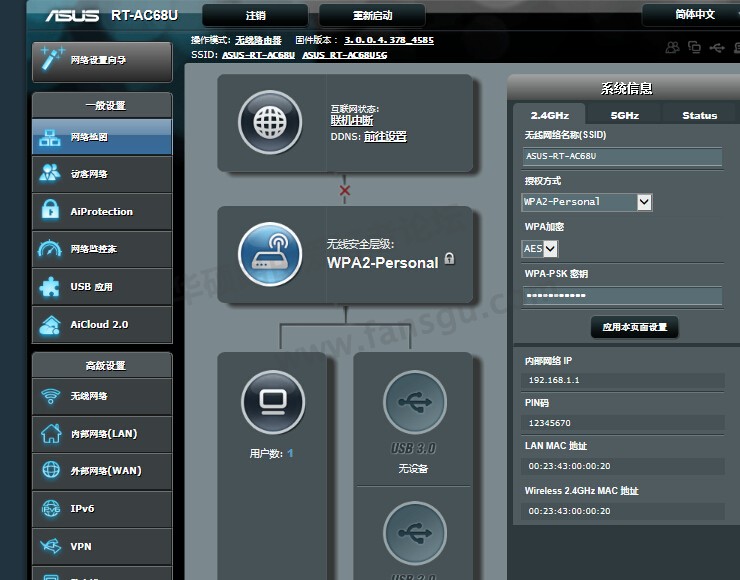
Task: Click SSID link ASUS_RT-AC68U5G
Action: coord(345,55)
